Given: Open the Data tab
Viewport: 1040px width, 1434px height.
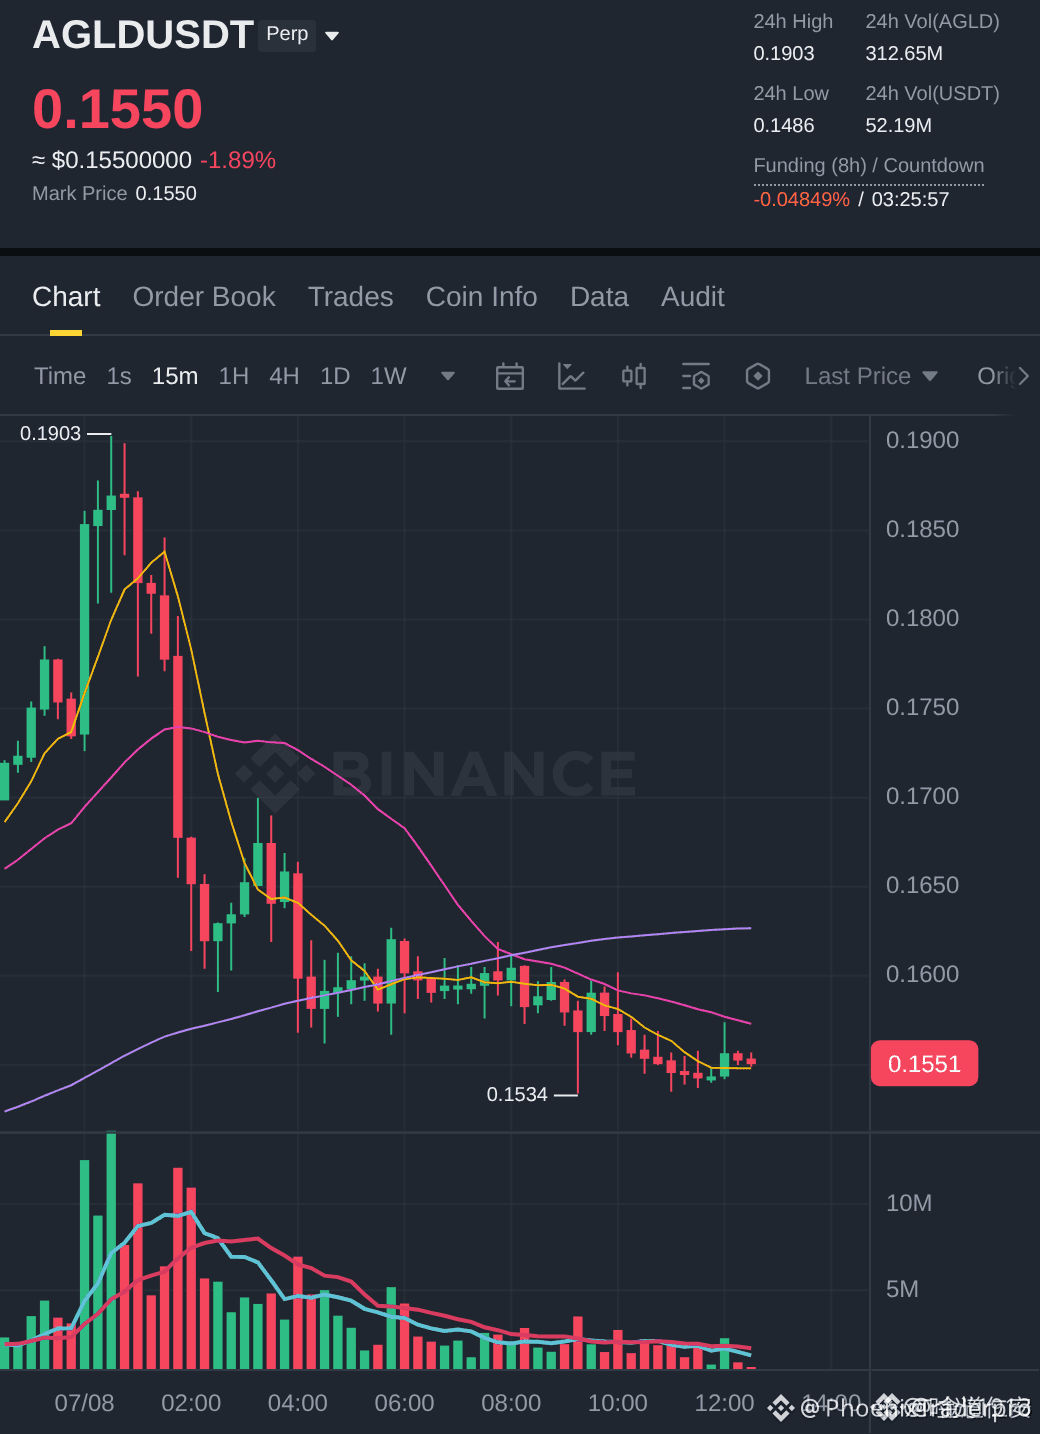Looking at the screenshot, I should pos(599,297).
